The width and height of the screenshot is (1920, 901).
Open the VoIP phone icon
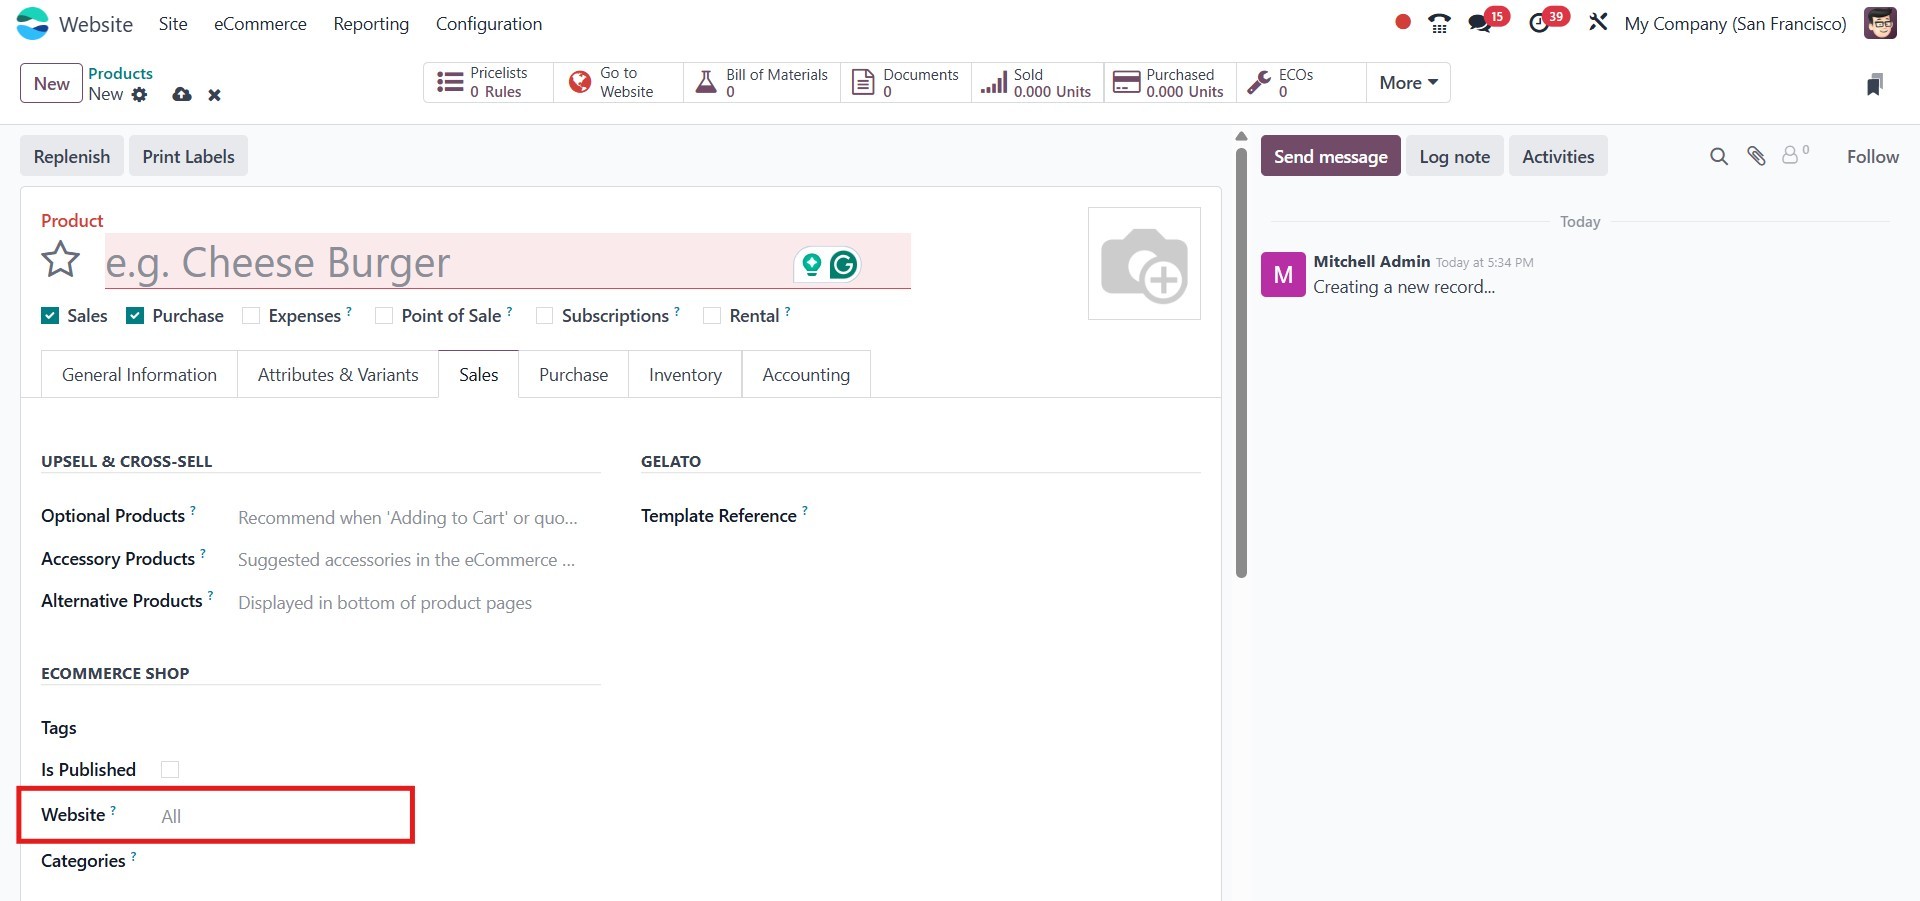pos(1439,23)
